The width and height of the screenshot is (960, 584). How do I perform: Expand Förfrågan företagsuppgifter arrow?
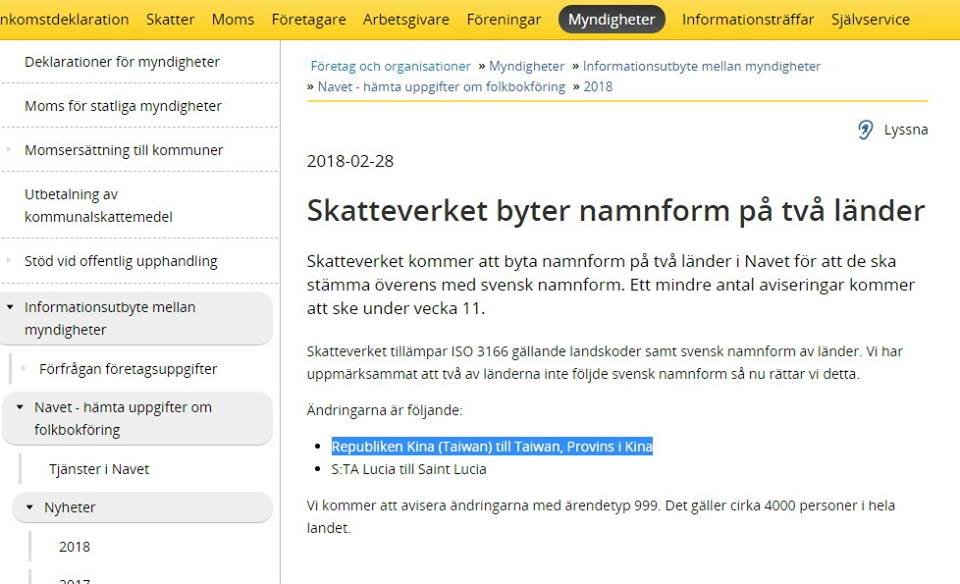[23, 368]
